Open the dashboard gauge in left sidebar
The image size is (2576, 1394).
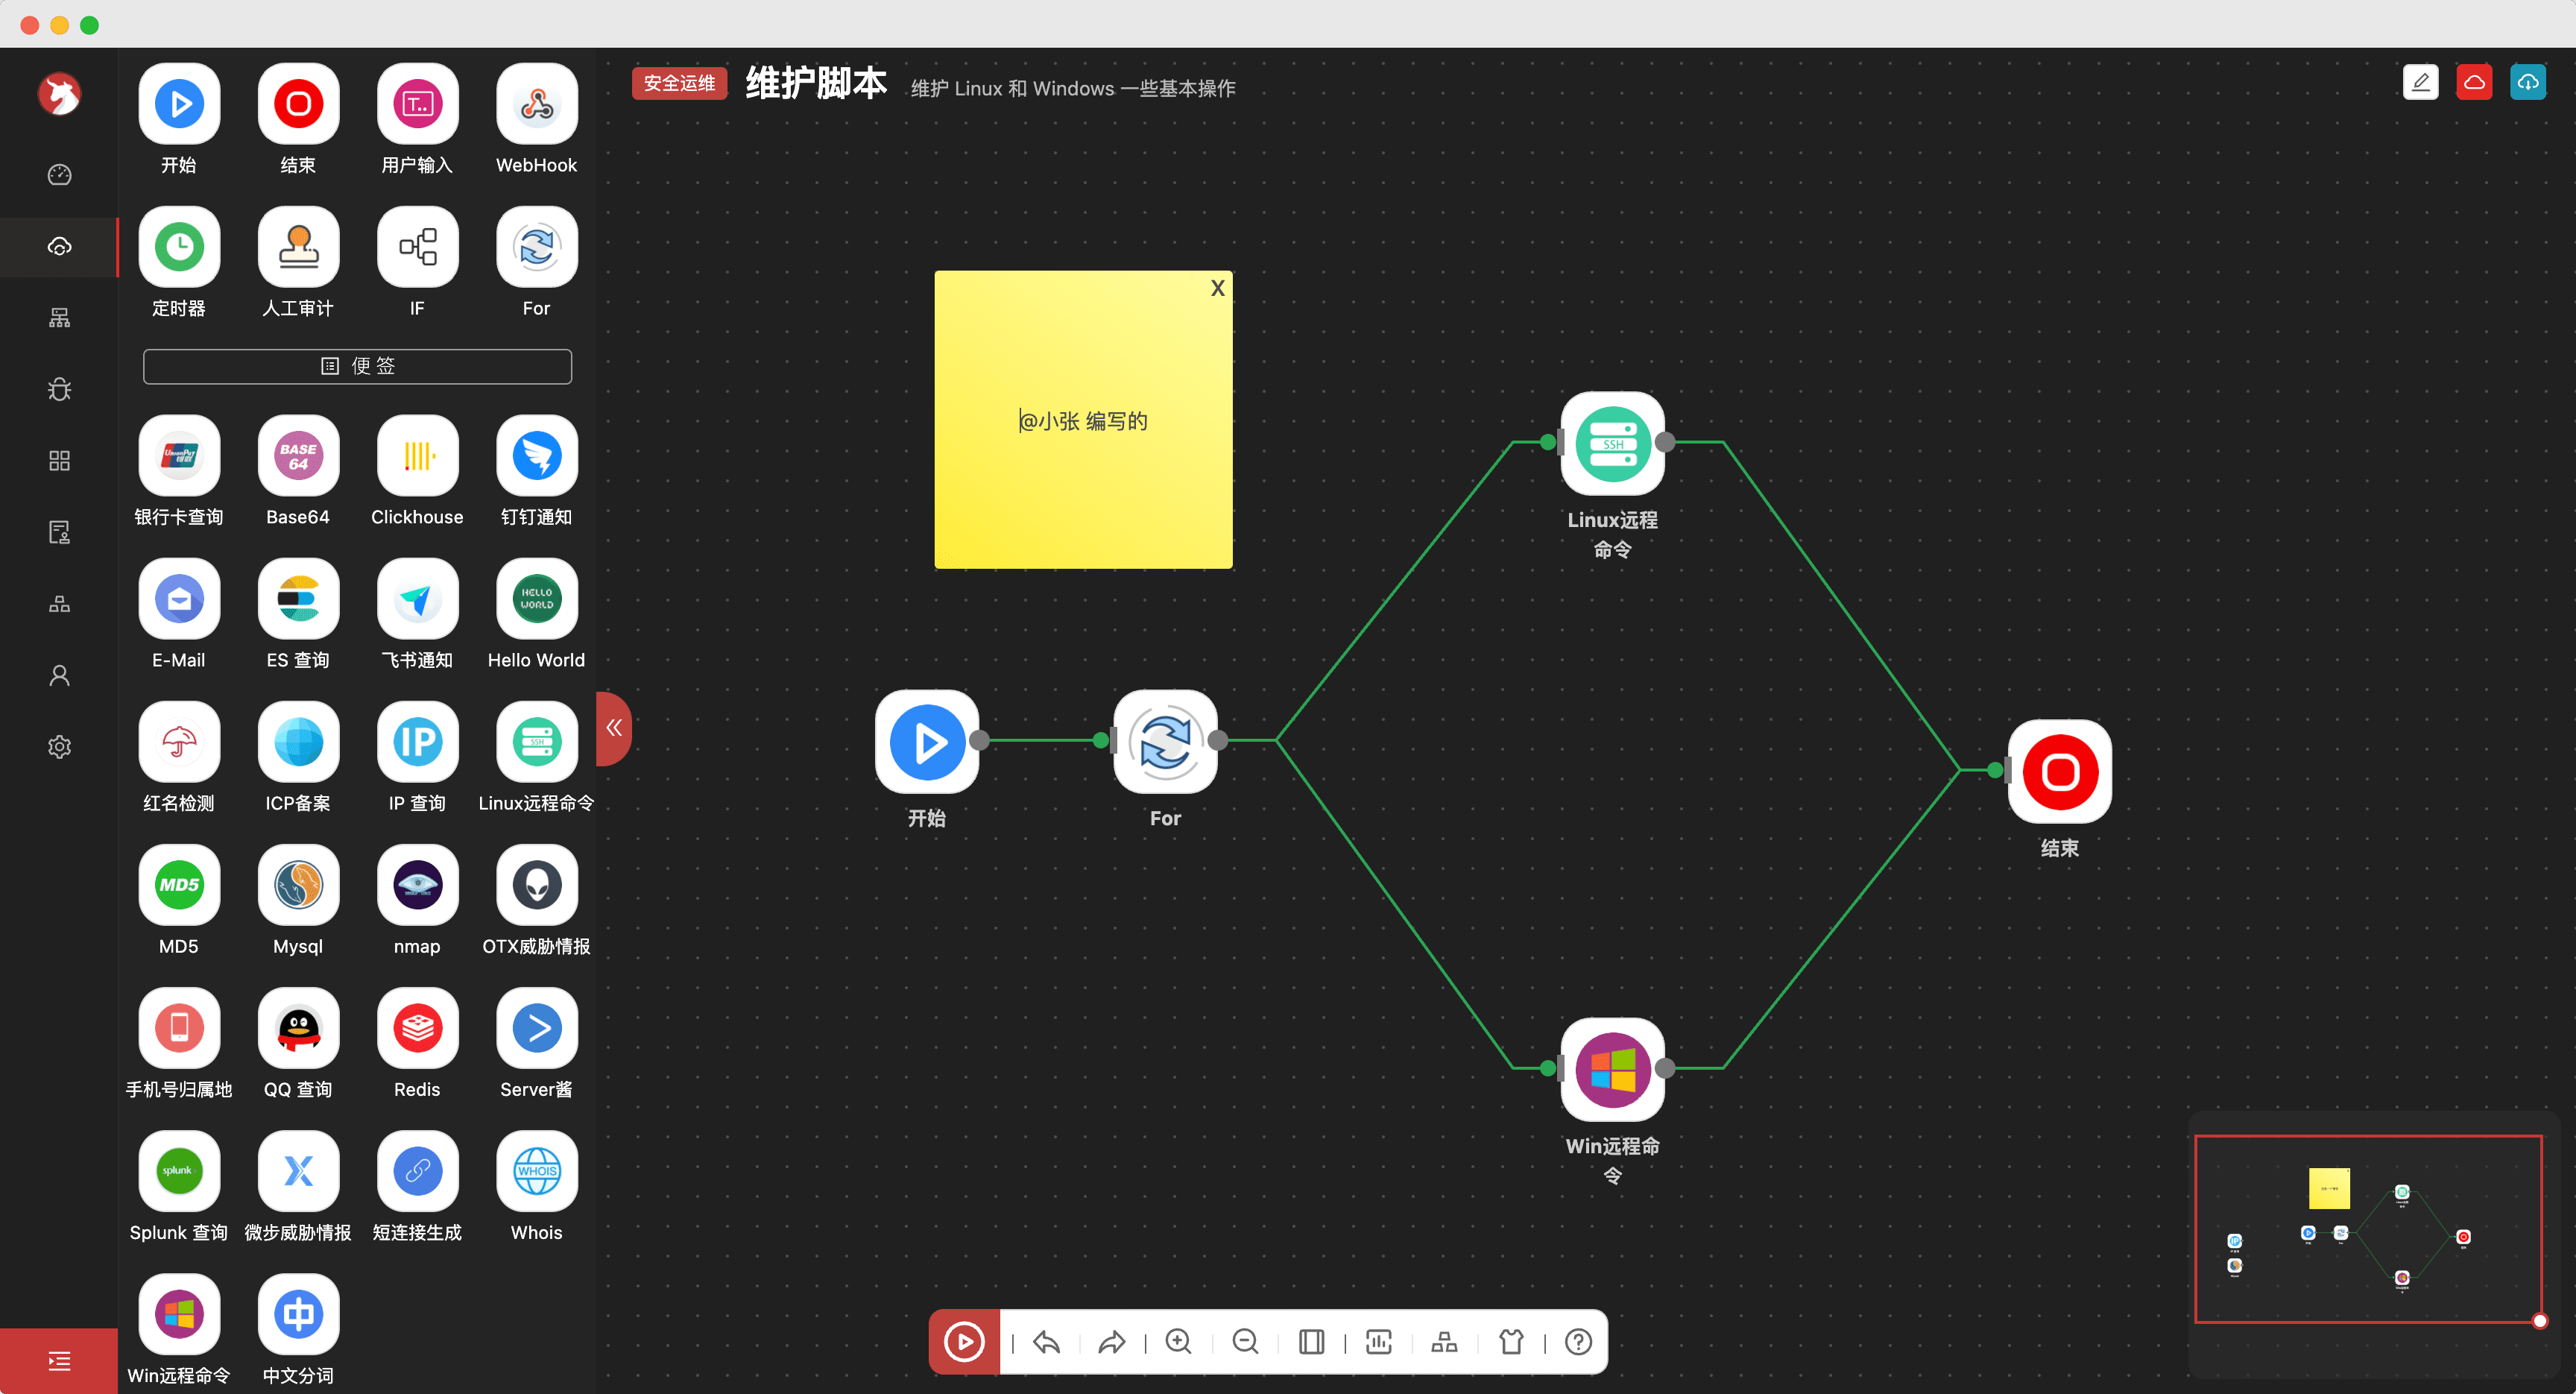coord(59,175)
